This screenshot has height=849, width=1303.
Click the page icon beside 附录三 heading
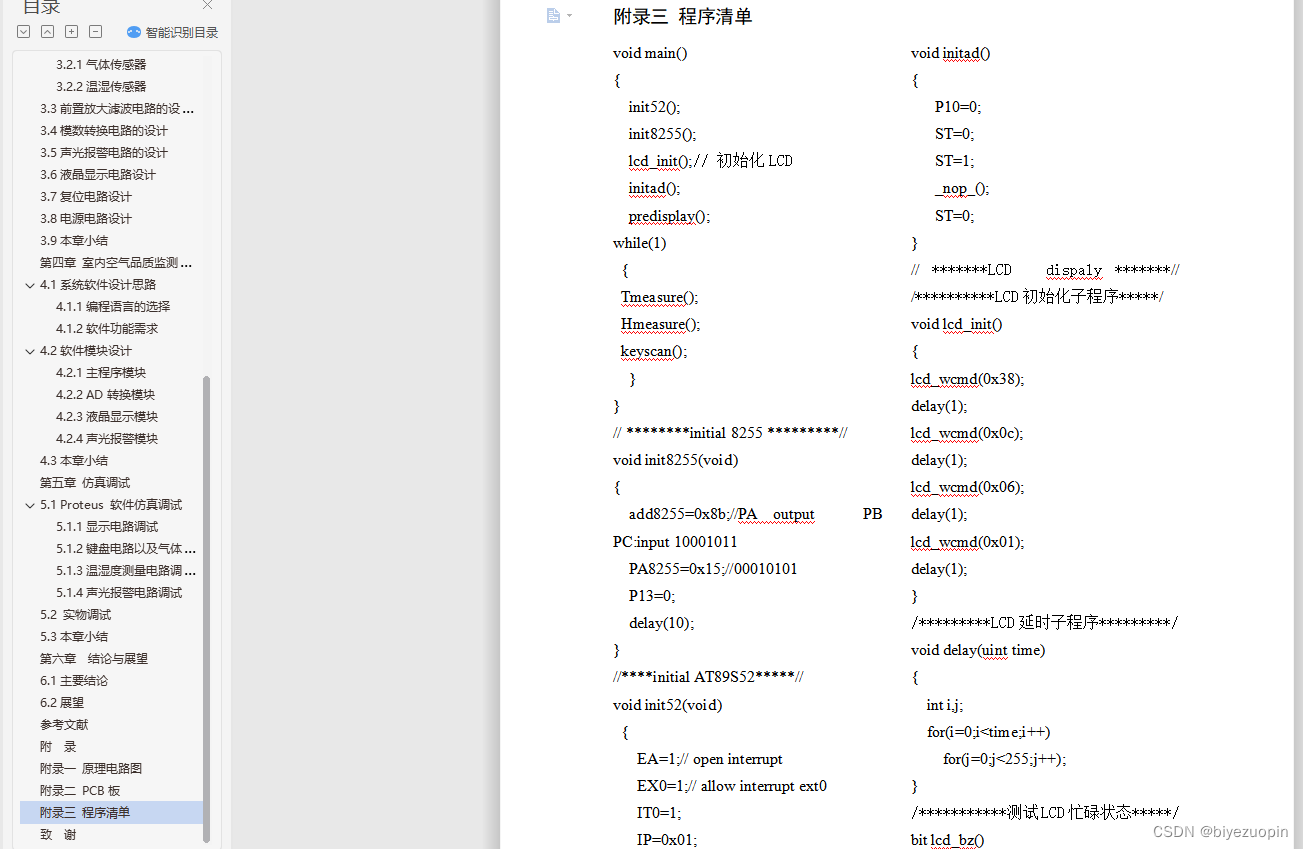[553, 15]
